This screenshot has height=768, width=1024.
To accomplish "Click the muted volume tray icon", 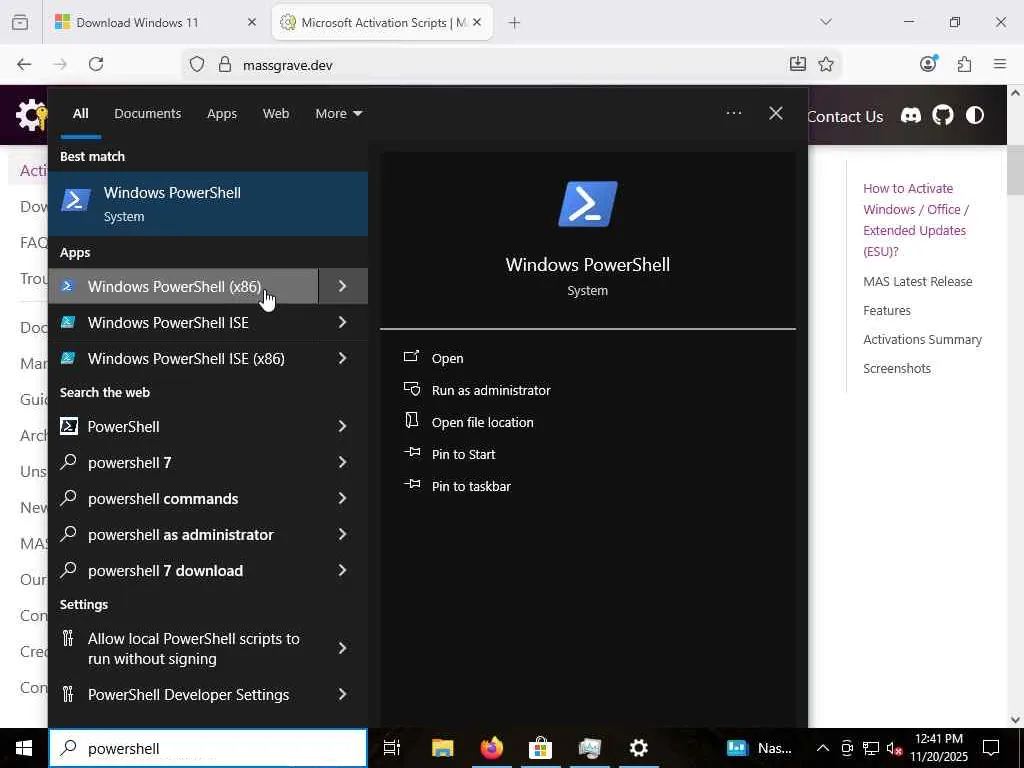I will pos(894,748).
